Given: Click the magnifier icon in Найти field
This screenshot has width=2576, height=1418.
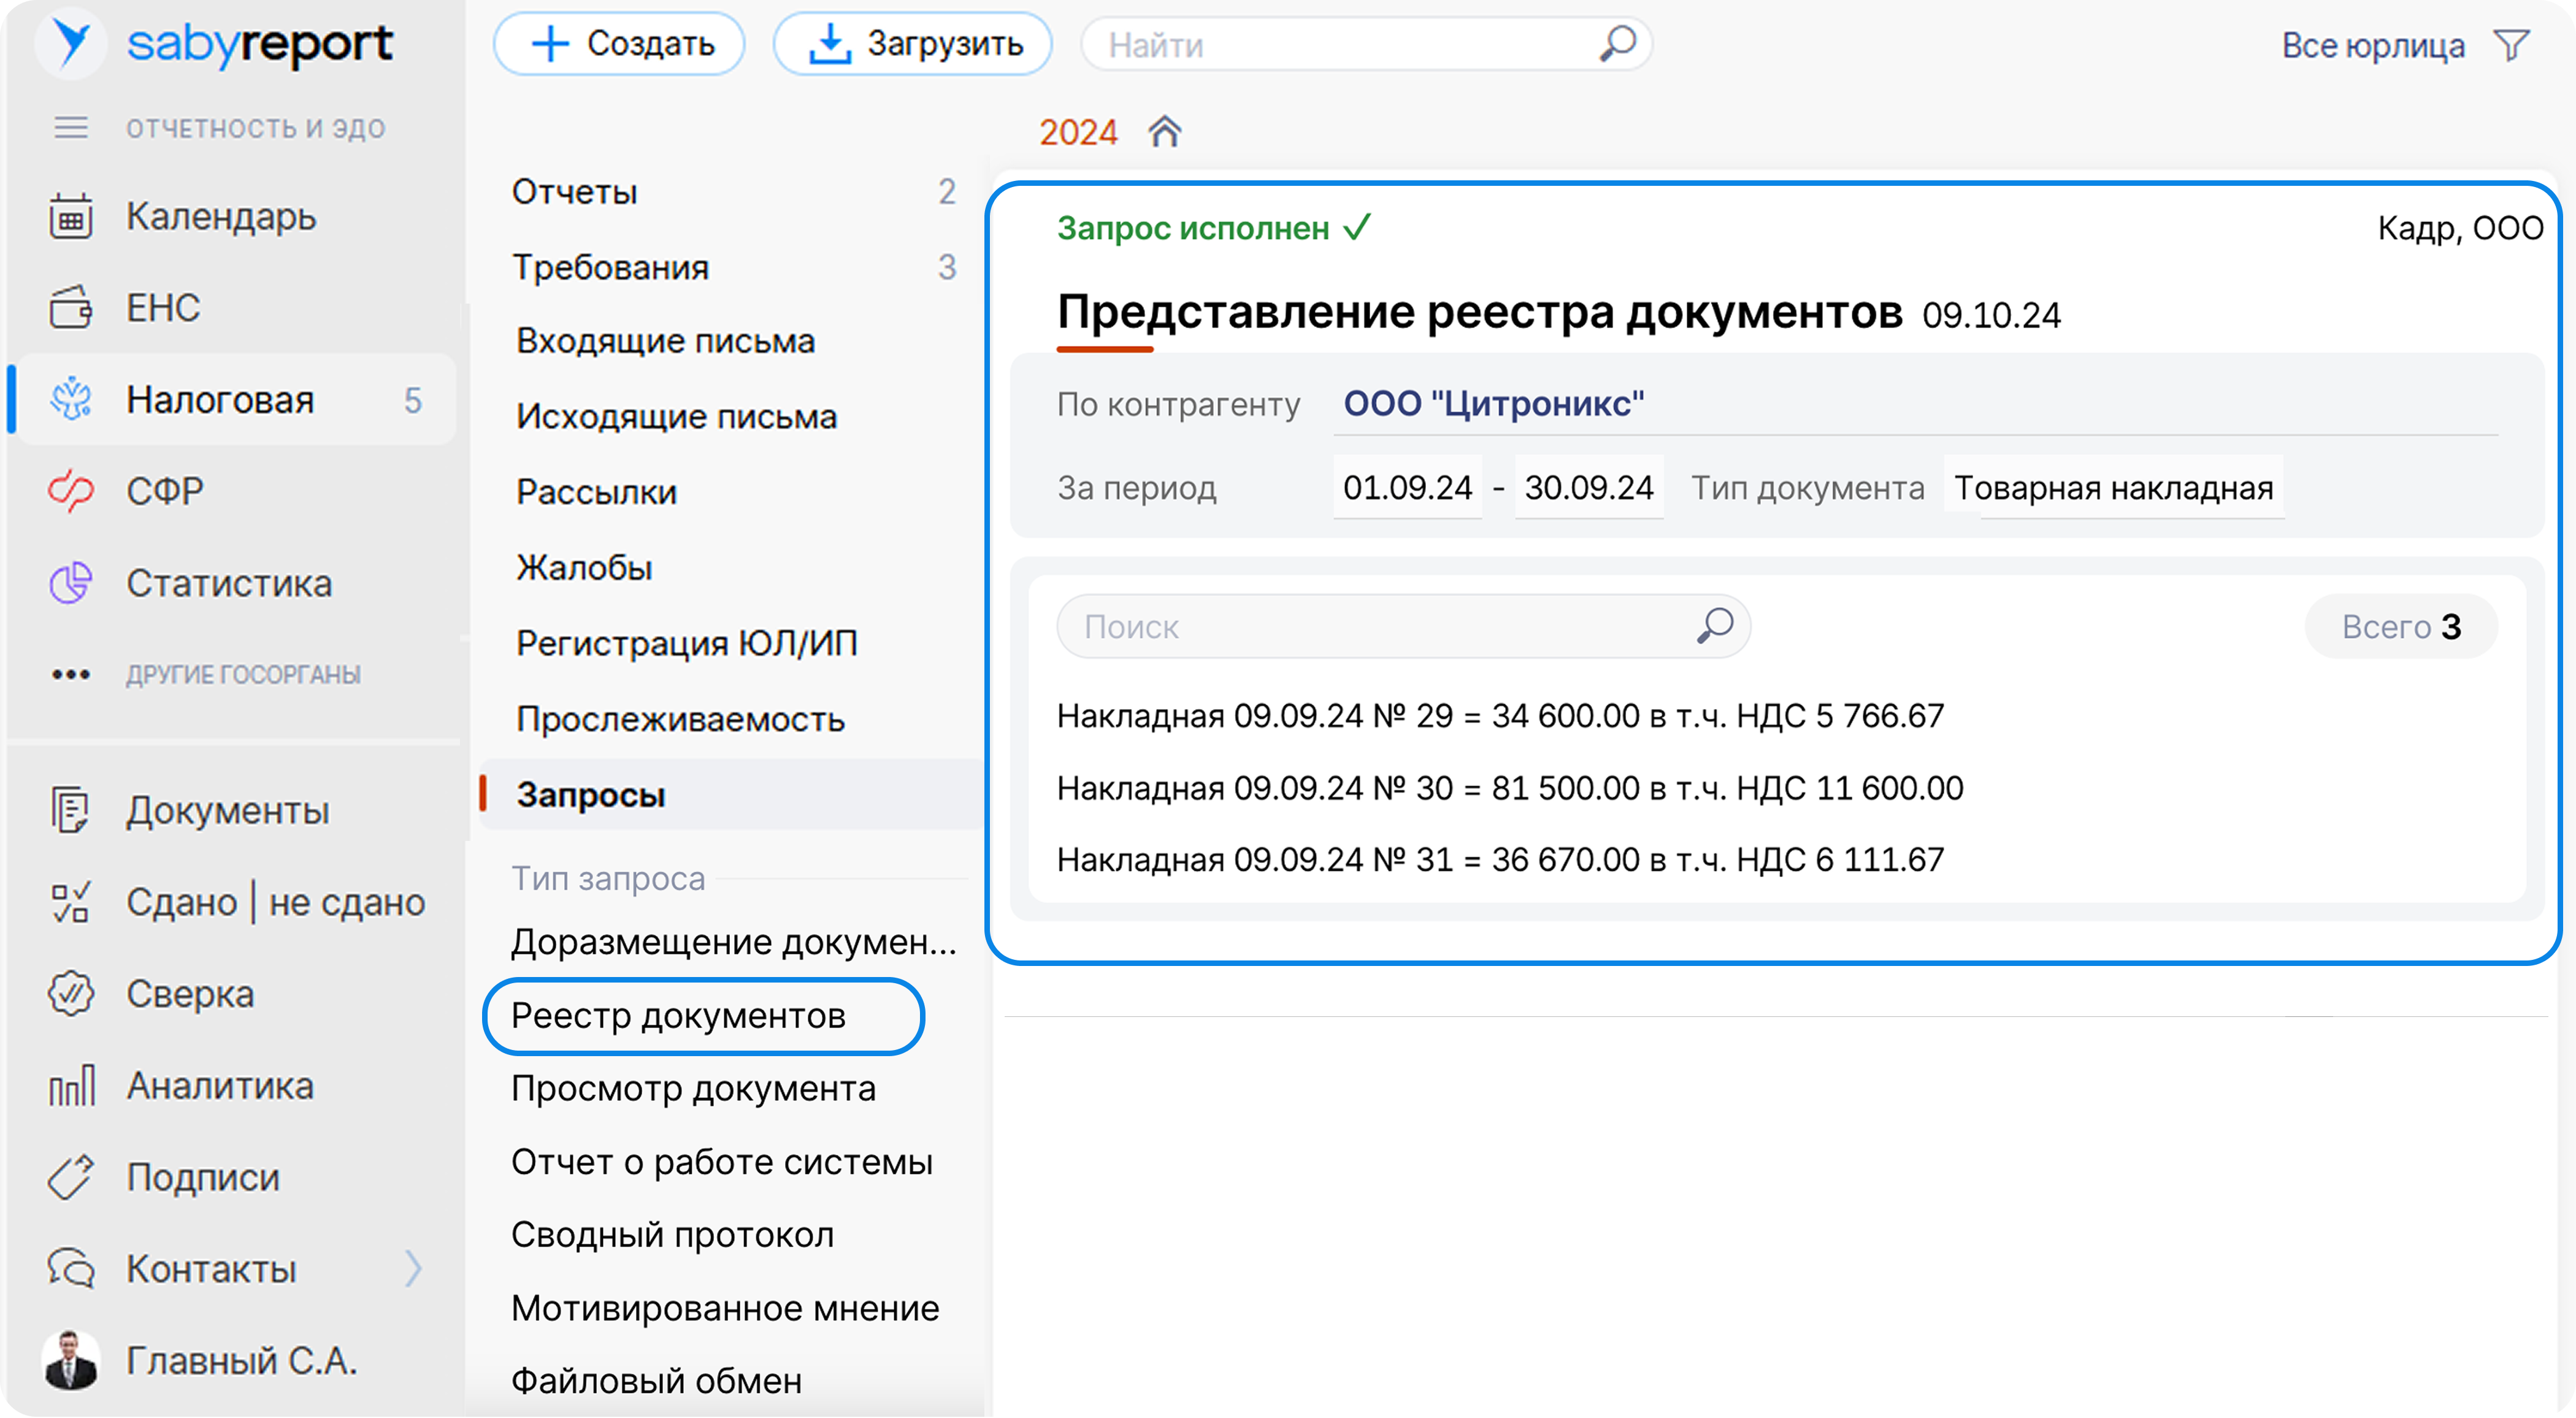Looking at the screenshot, I should point(1617,44).
